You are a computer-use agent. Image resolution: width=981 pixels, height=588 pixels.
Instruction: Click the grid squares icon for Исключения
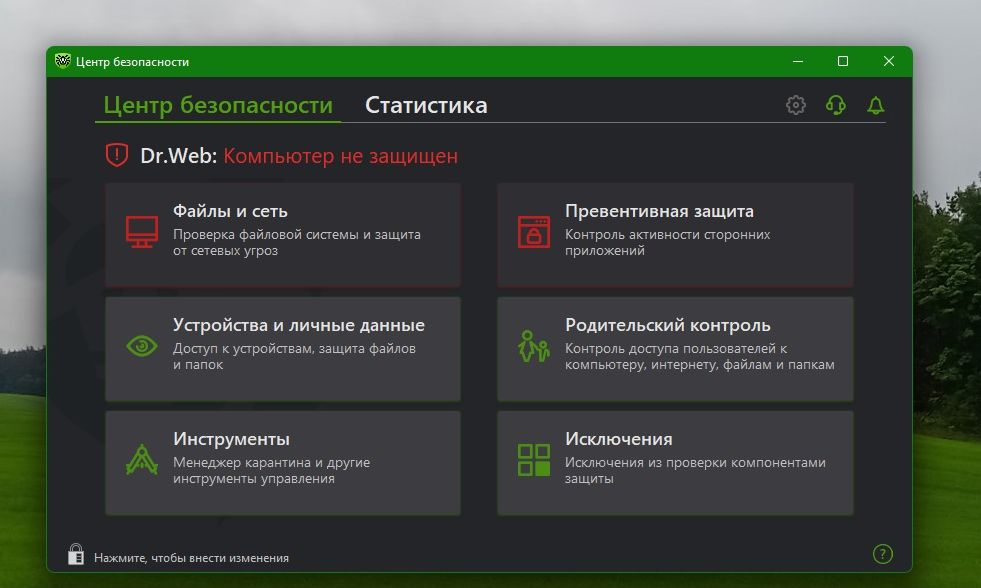[x=534, y=460]
